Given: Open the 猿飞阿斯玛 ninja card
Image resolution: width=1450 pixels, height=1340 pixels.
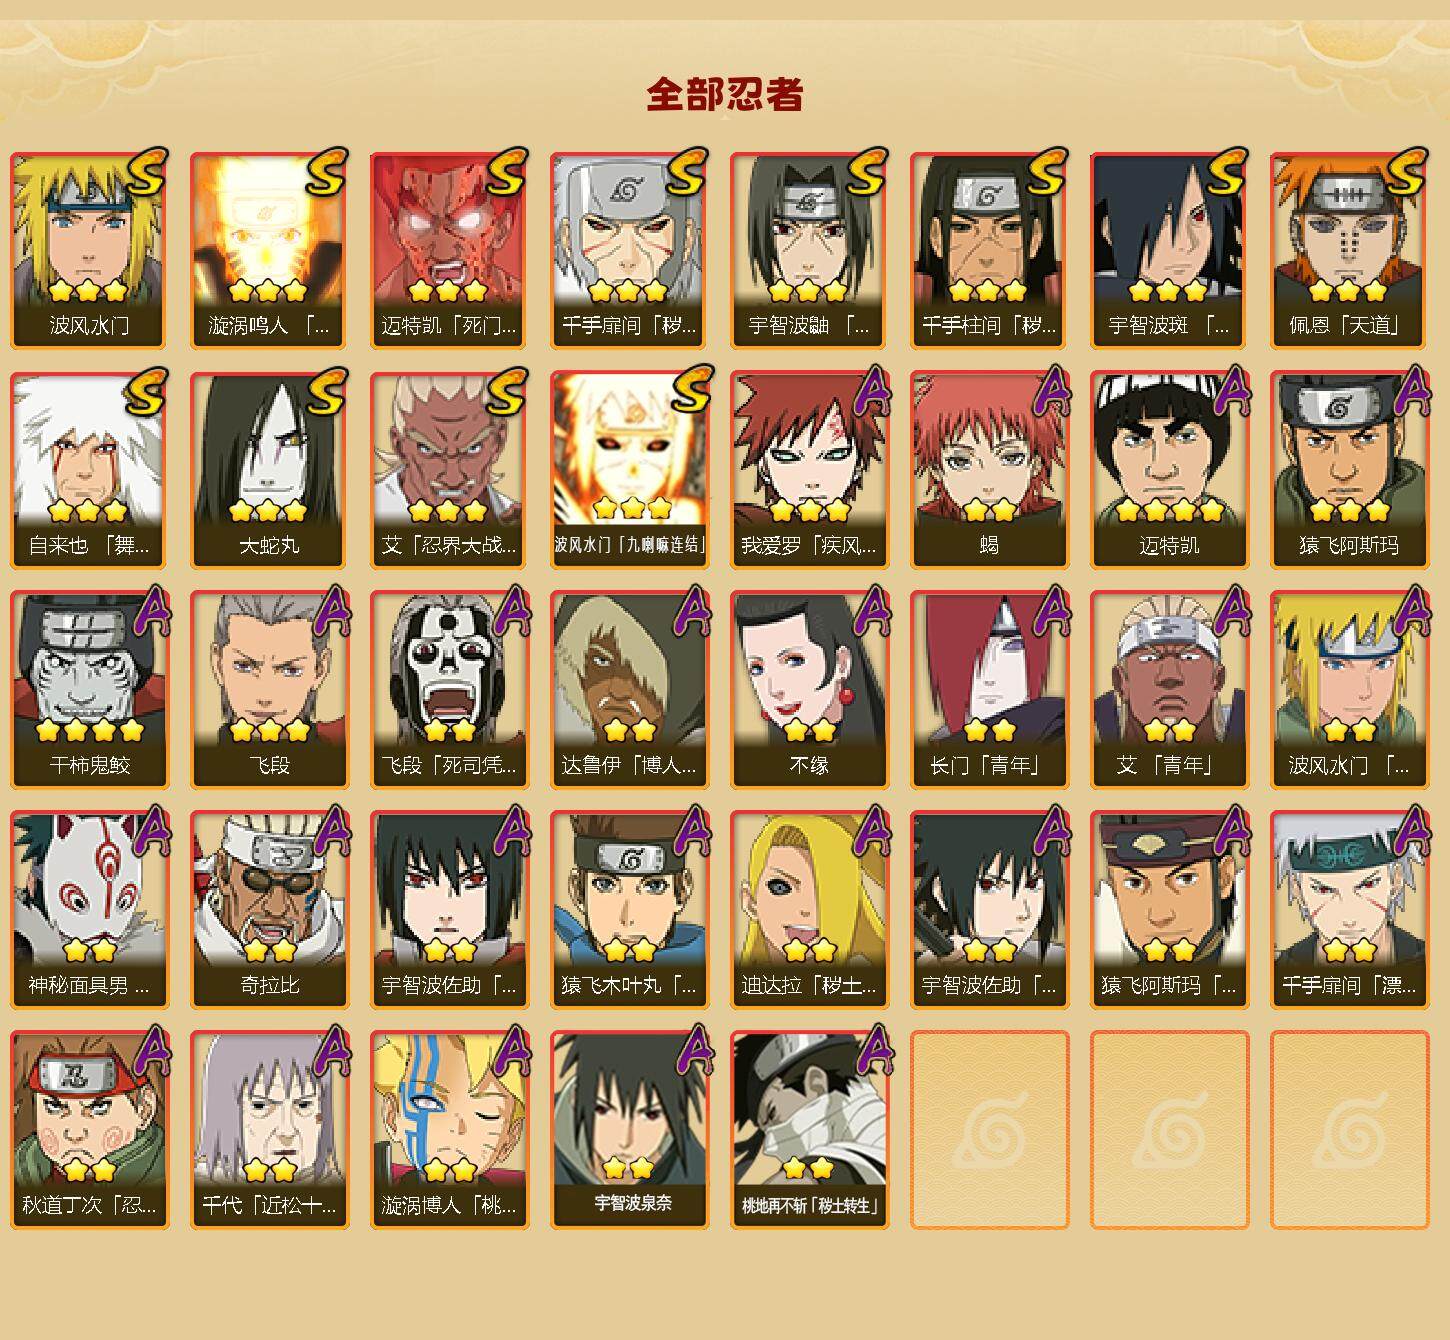Looking at the screenshot, I should (x=1349, y=470).
